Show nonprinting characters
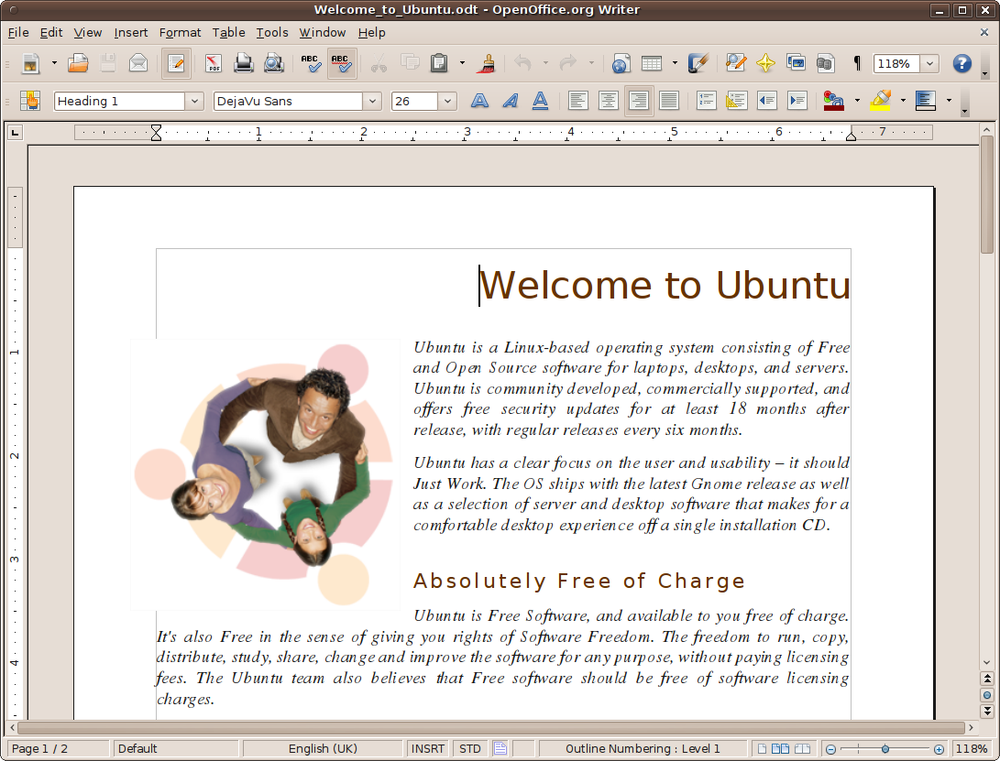This screenshot has width=1000, height=761. coord(856,63)
